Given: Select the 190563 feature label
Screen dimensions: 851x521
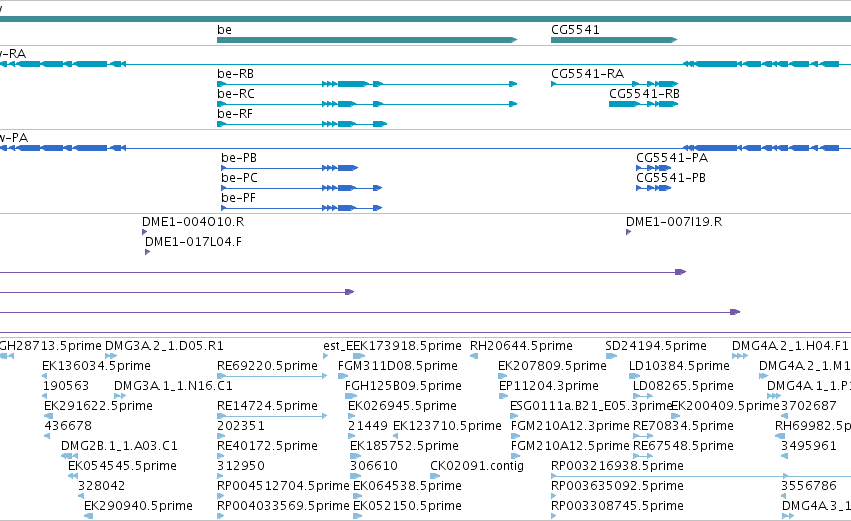Looking at the screenshot, I should tap(66, 386).
